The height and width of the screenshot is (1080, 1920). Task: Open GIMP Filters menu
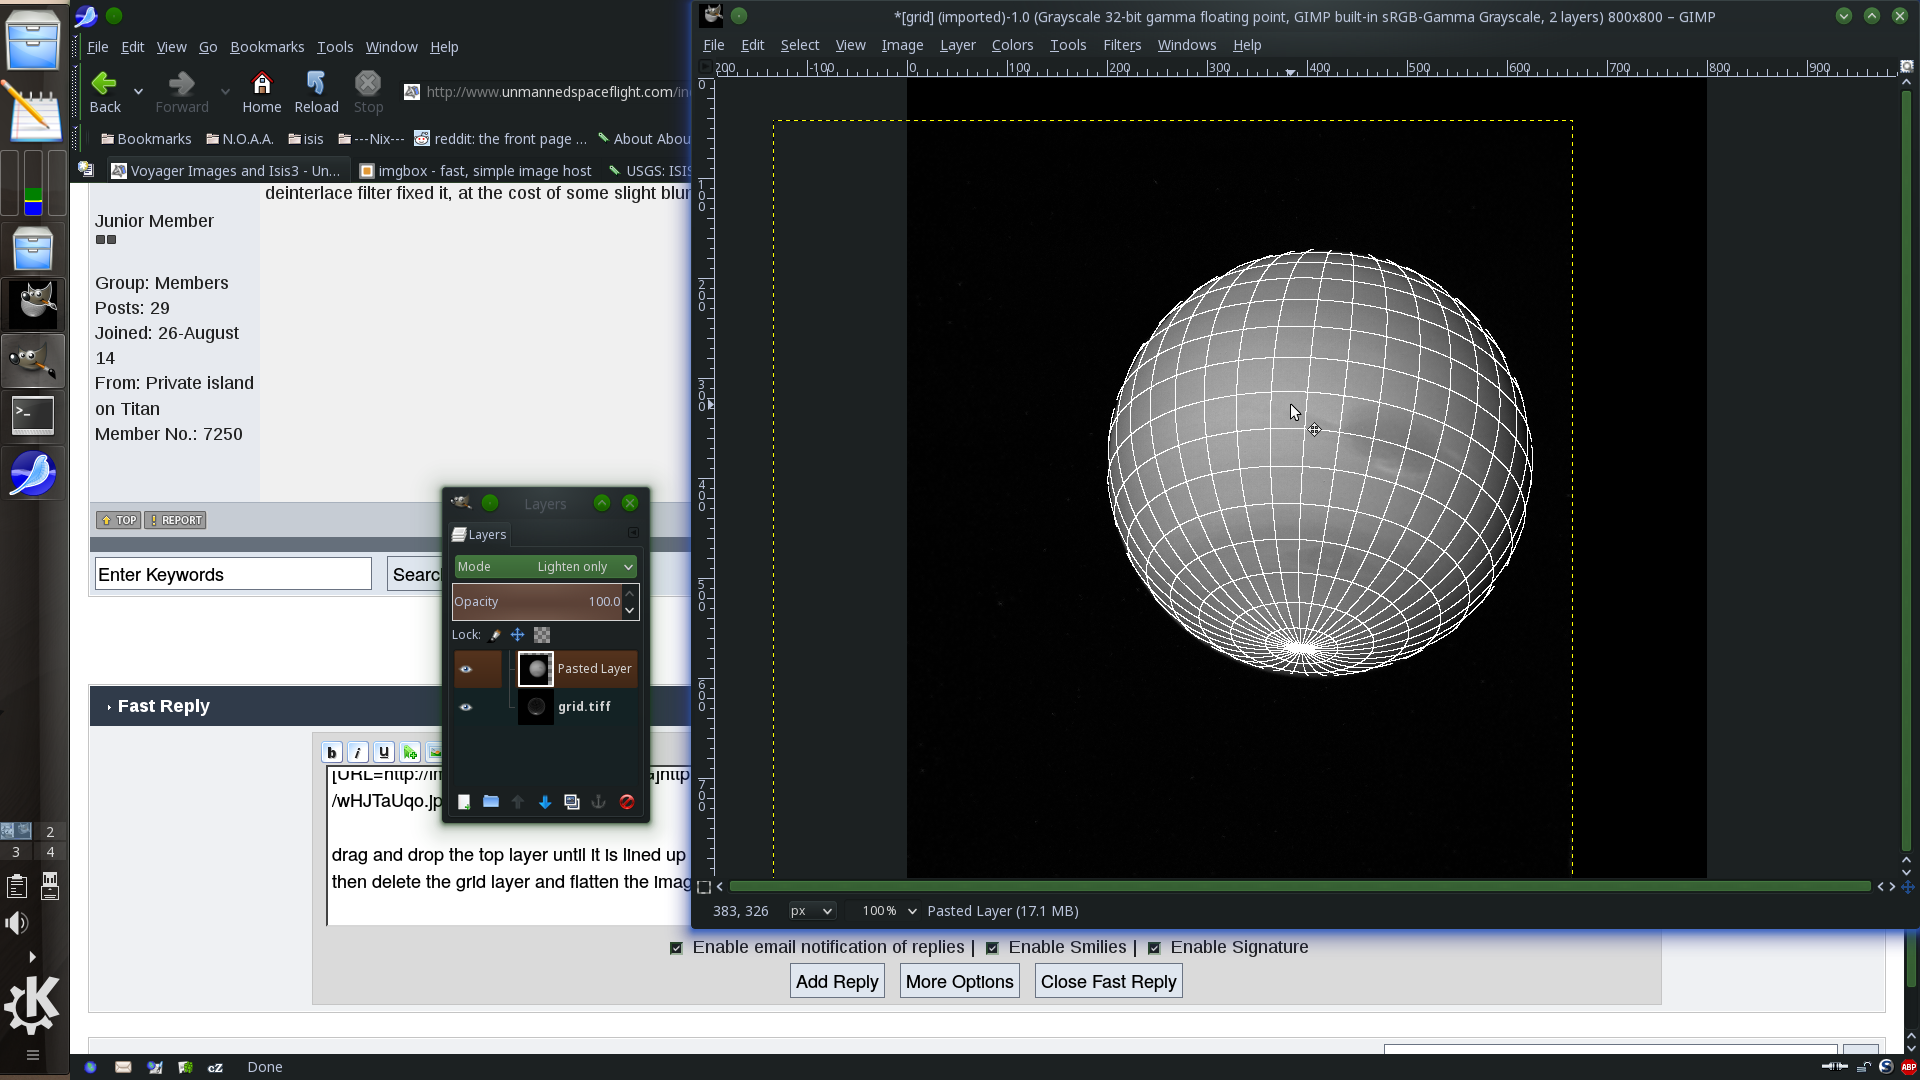point(1121,45)
